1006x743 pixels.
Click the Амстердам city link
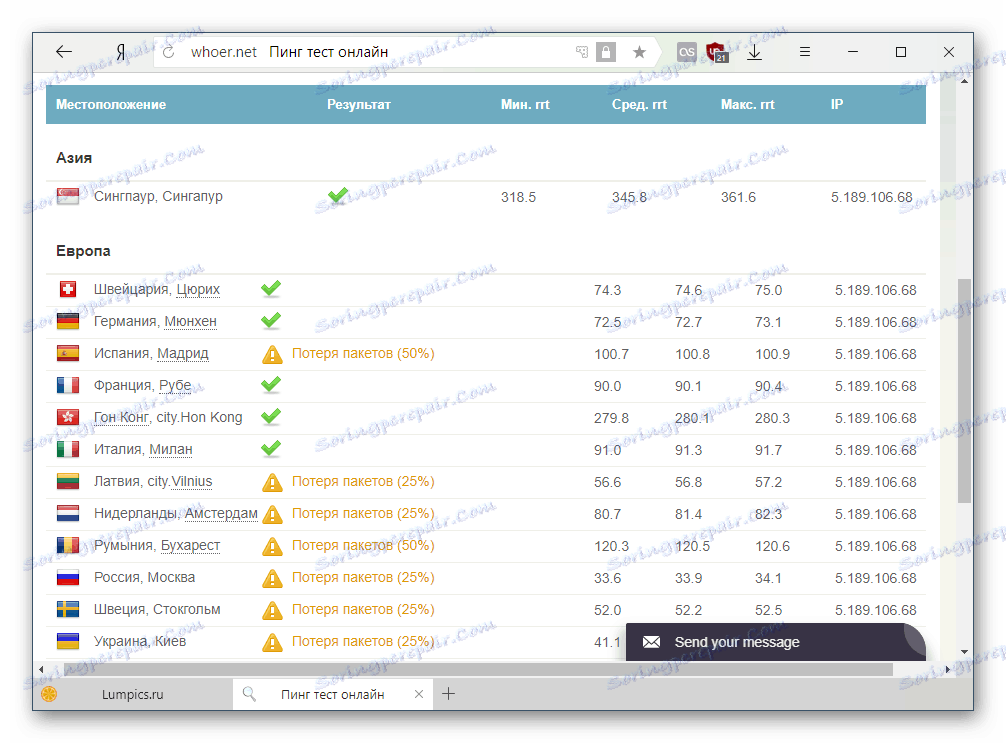221,514
